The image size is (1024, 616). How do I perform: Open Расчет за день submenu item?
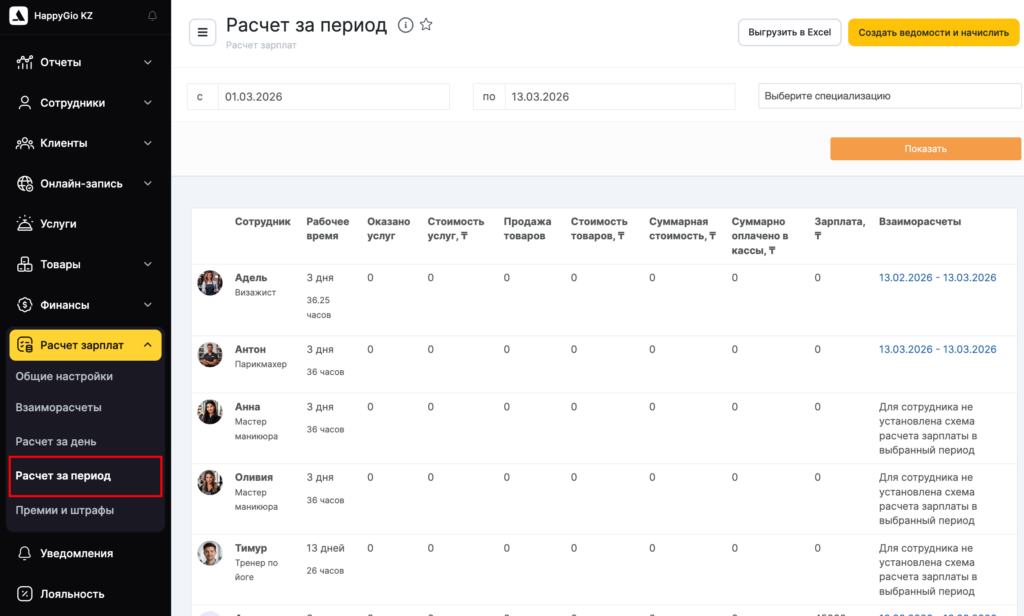click(x=56, y=441)
